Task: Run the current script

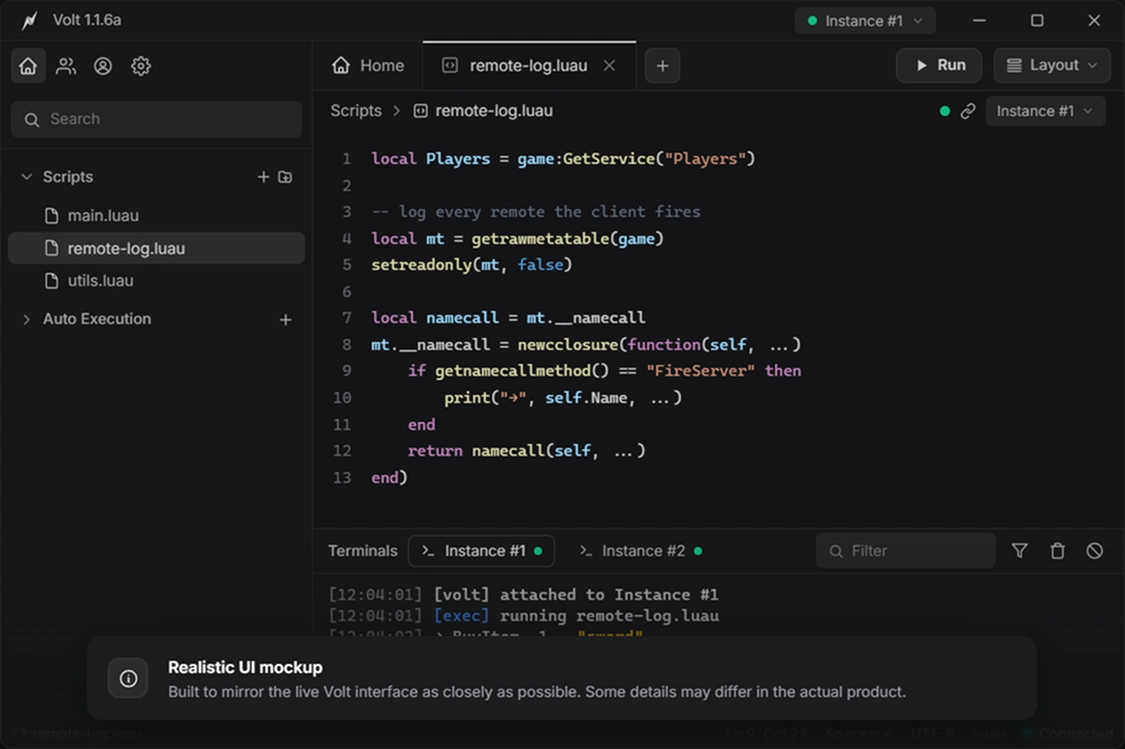Action: (x=939, y=65)
